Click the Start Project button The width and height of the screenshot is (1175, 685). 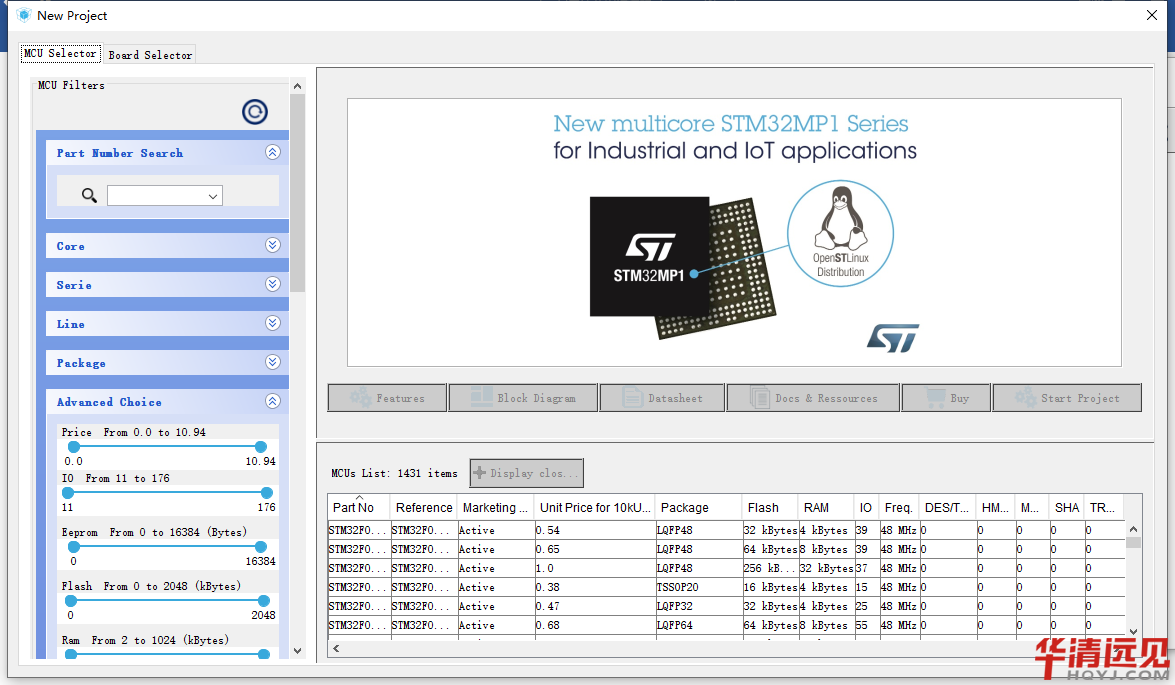[x=1067, y=398]
